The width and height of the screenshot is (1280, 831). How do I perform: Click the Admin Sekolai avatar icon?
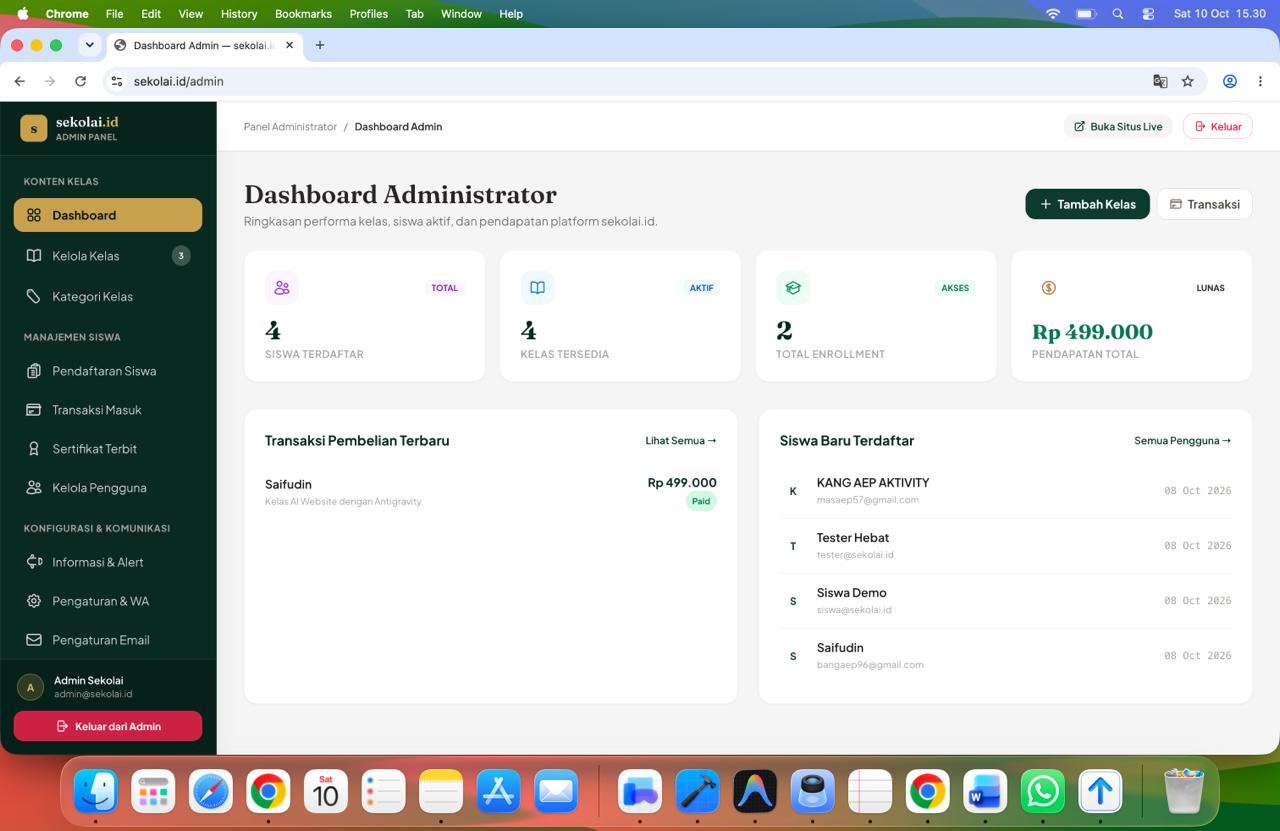[30, 687]
